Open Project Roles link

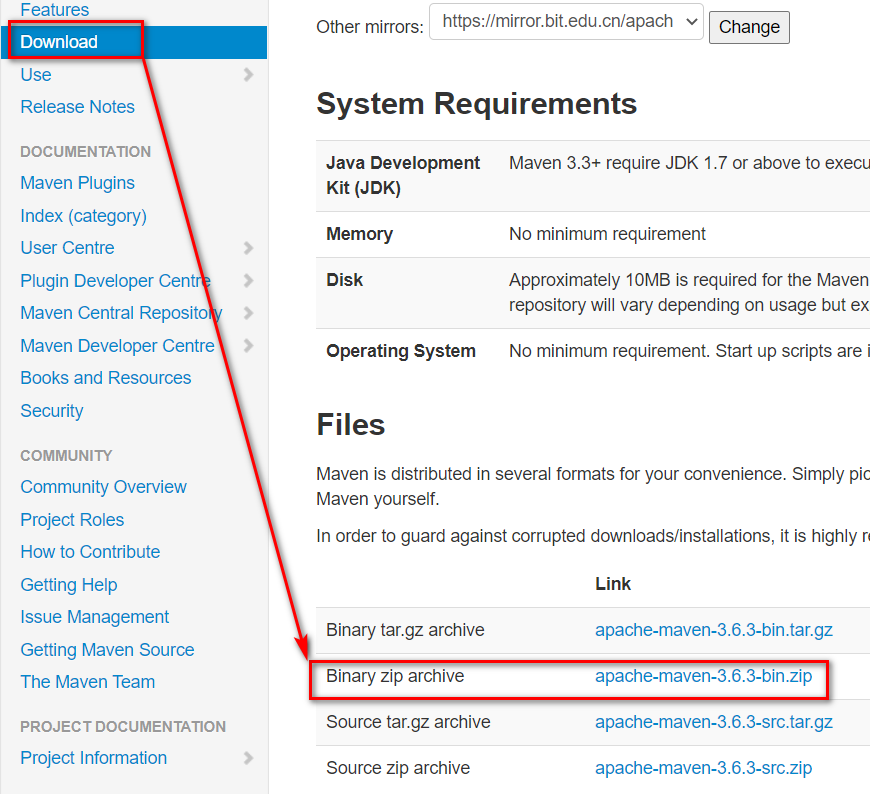pyautogui.click(x=72, y=519)
